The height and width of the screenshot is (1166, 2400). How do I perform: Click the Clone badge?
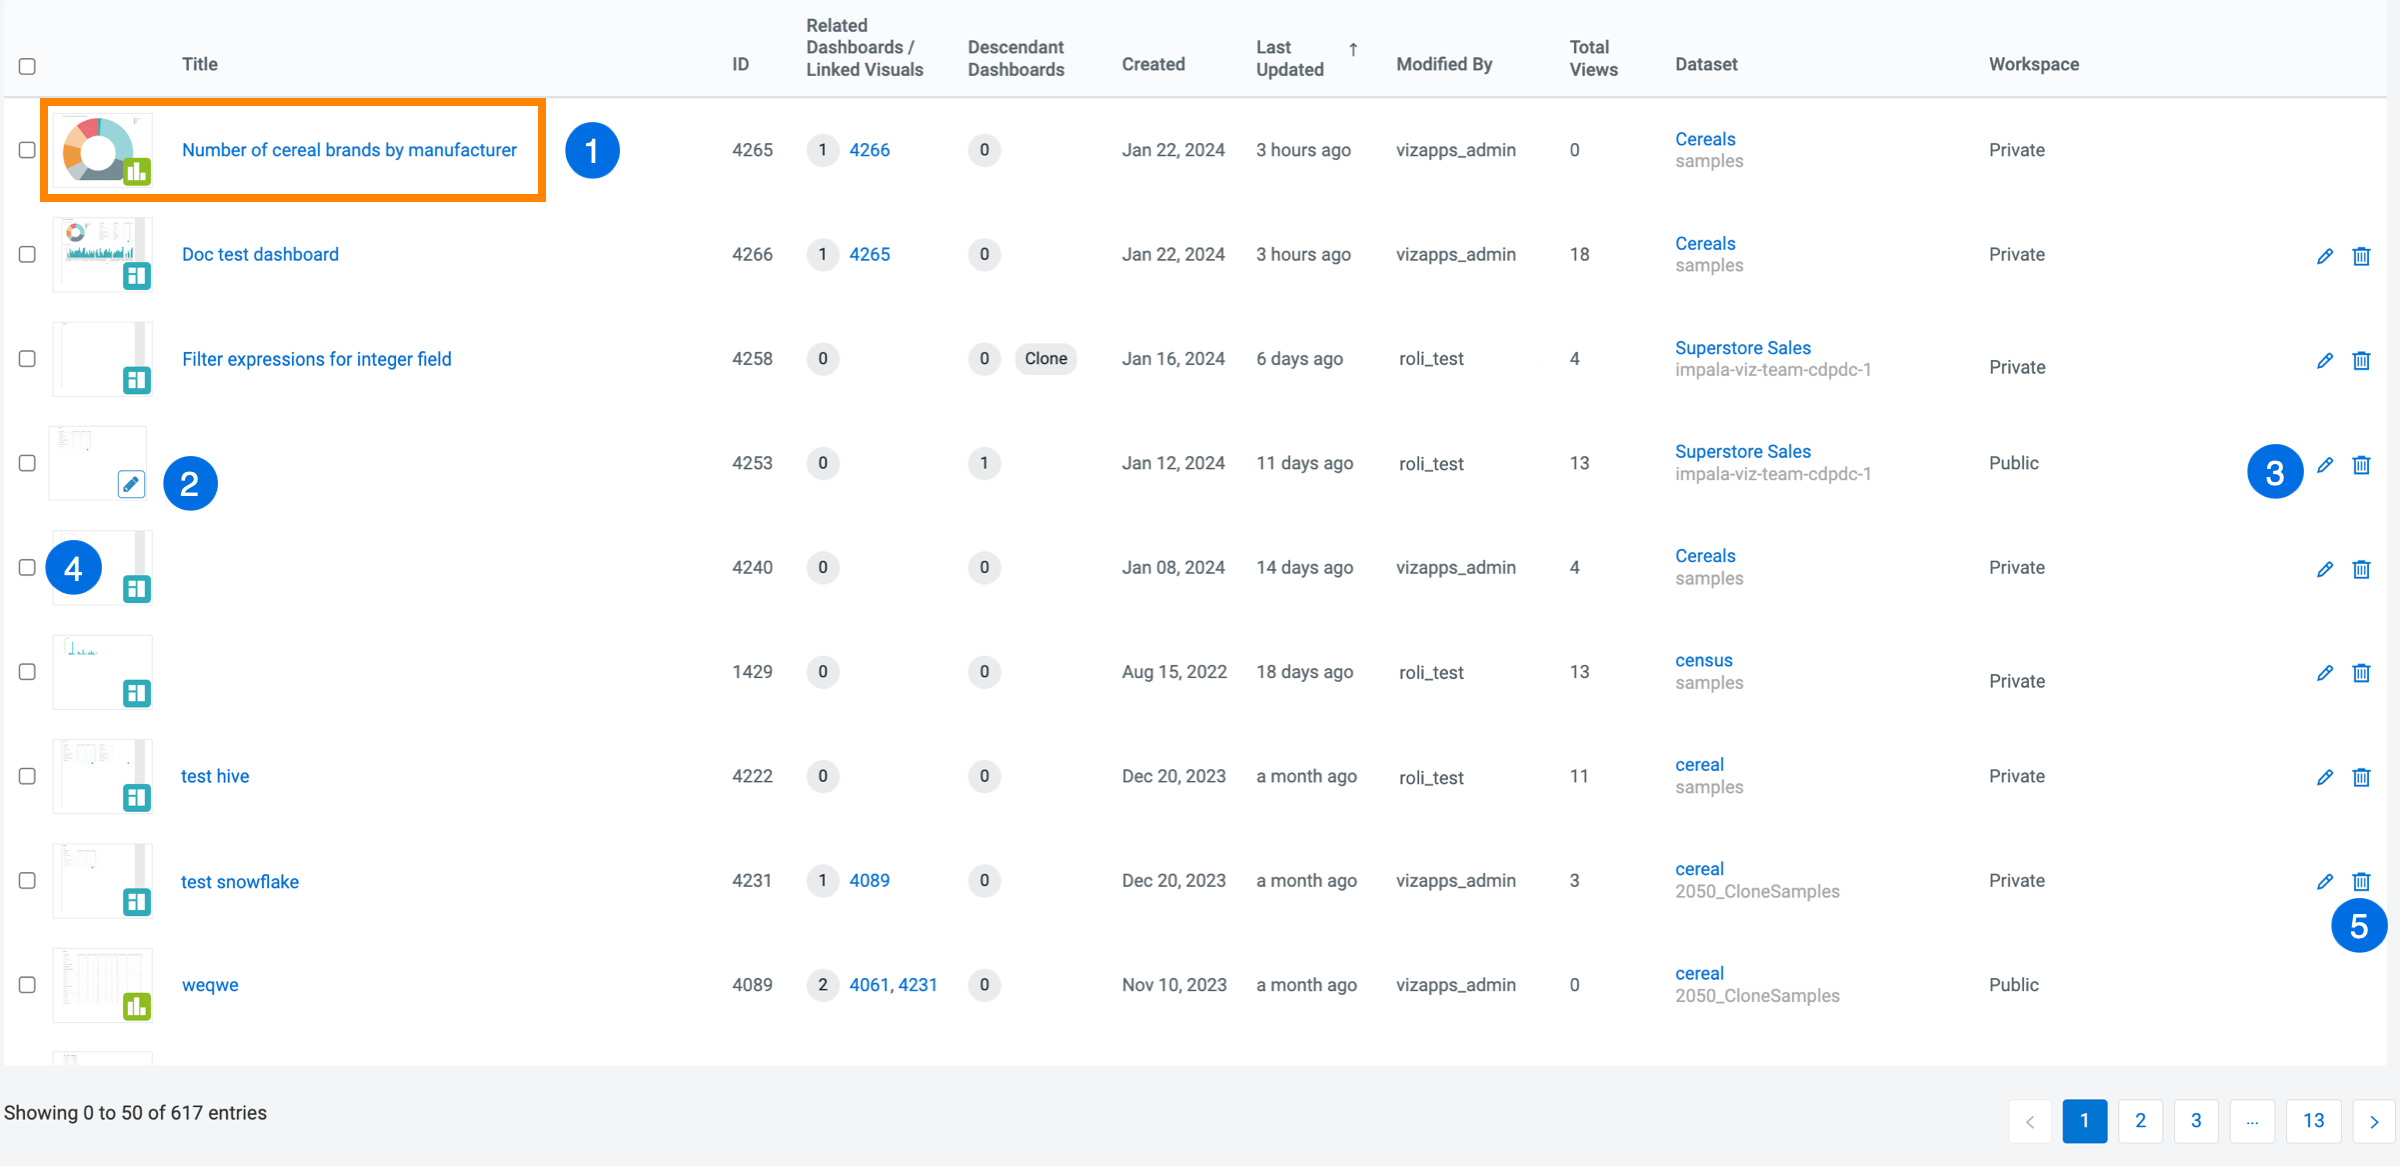coord(1046,359)
